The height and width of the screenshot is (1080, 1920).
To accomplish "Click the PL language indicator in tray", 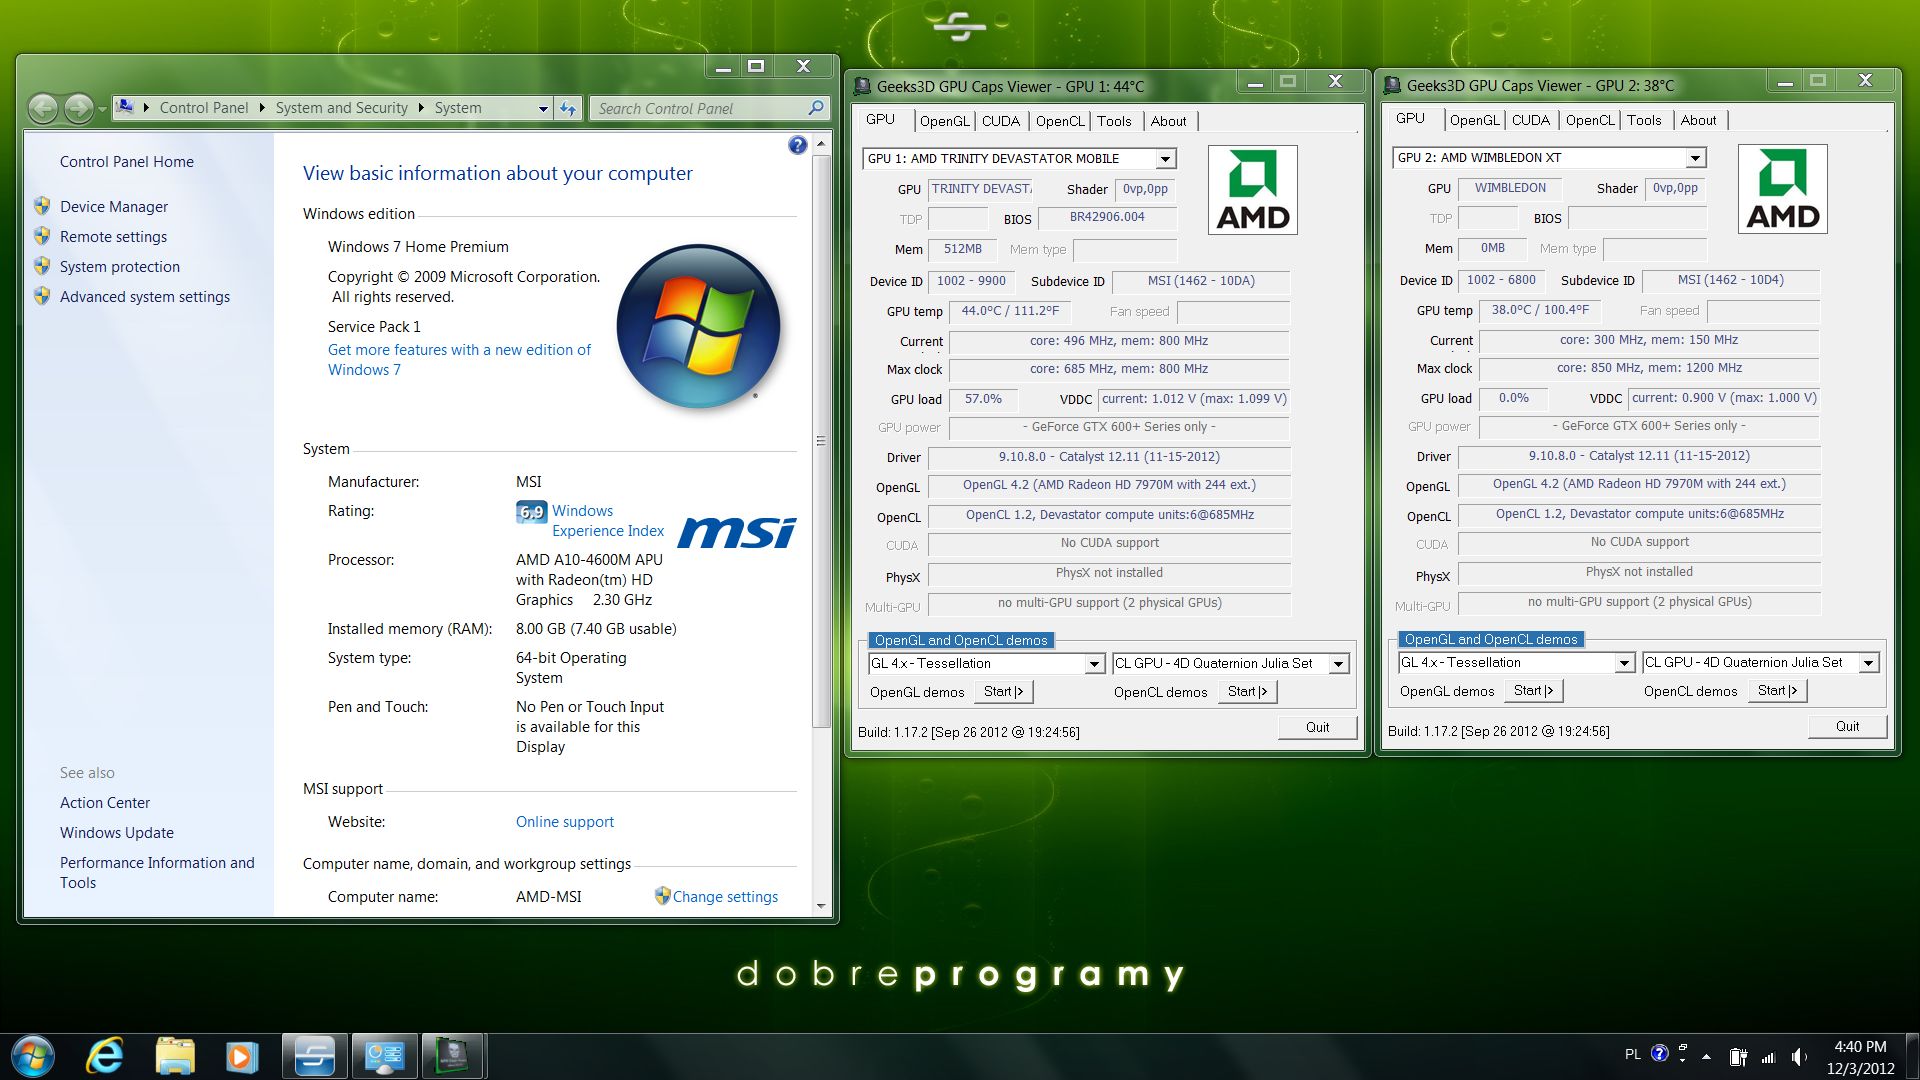I will pos(1633,1055).
